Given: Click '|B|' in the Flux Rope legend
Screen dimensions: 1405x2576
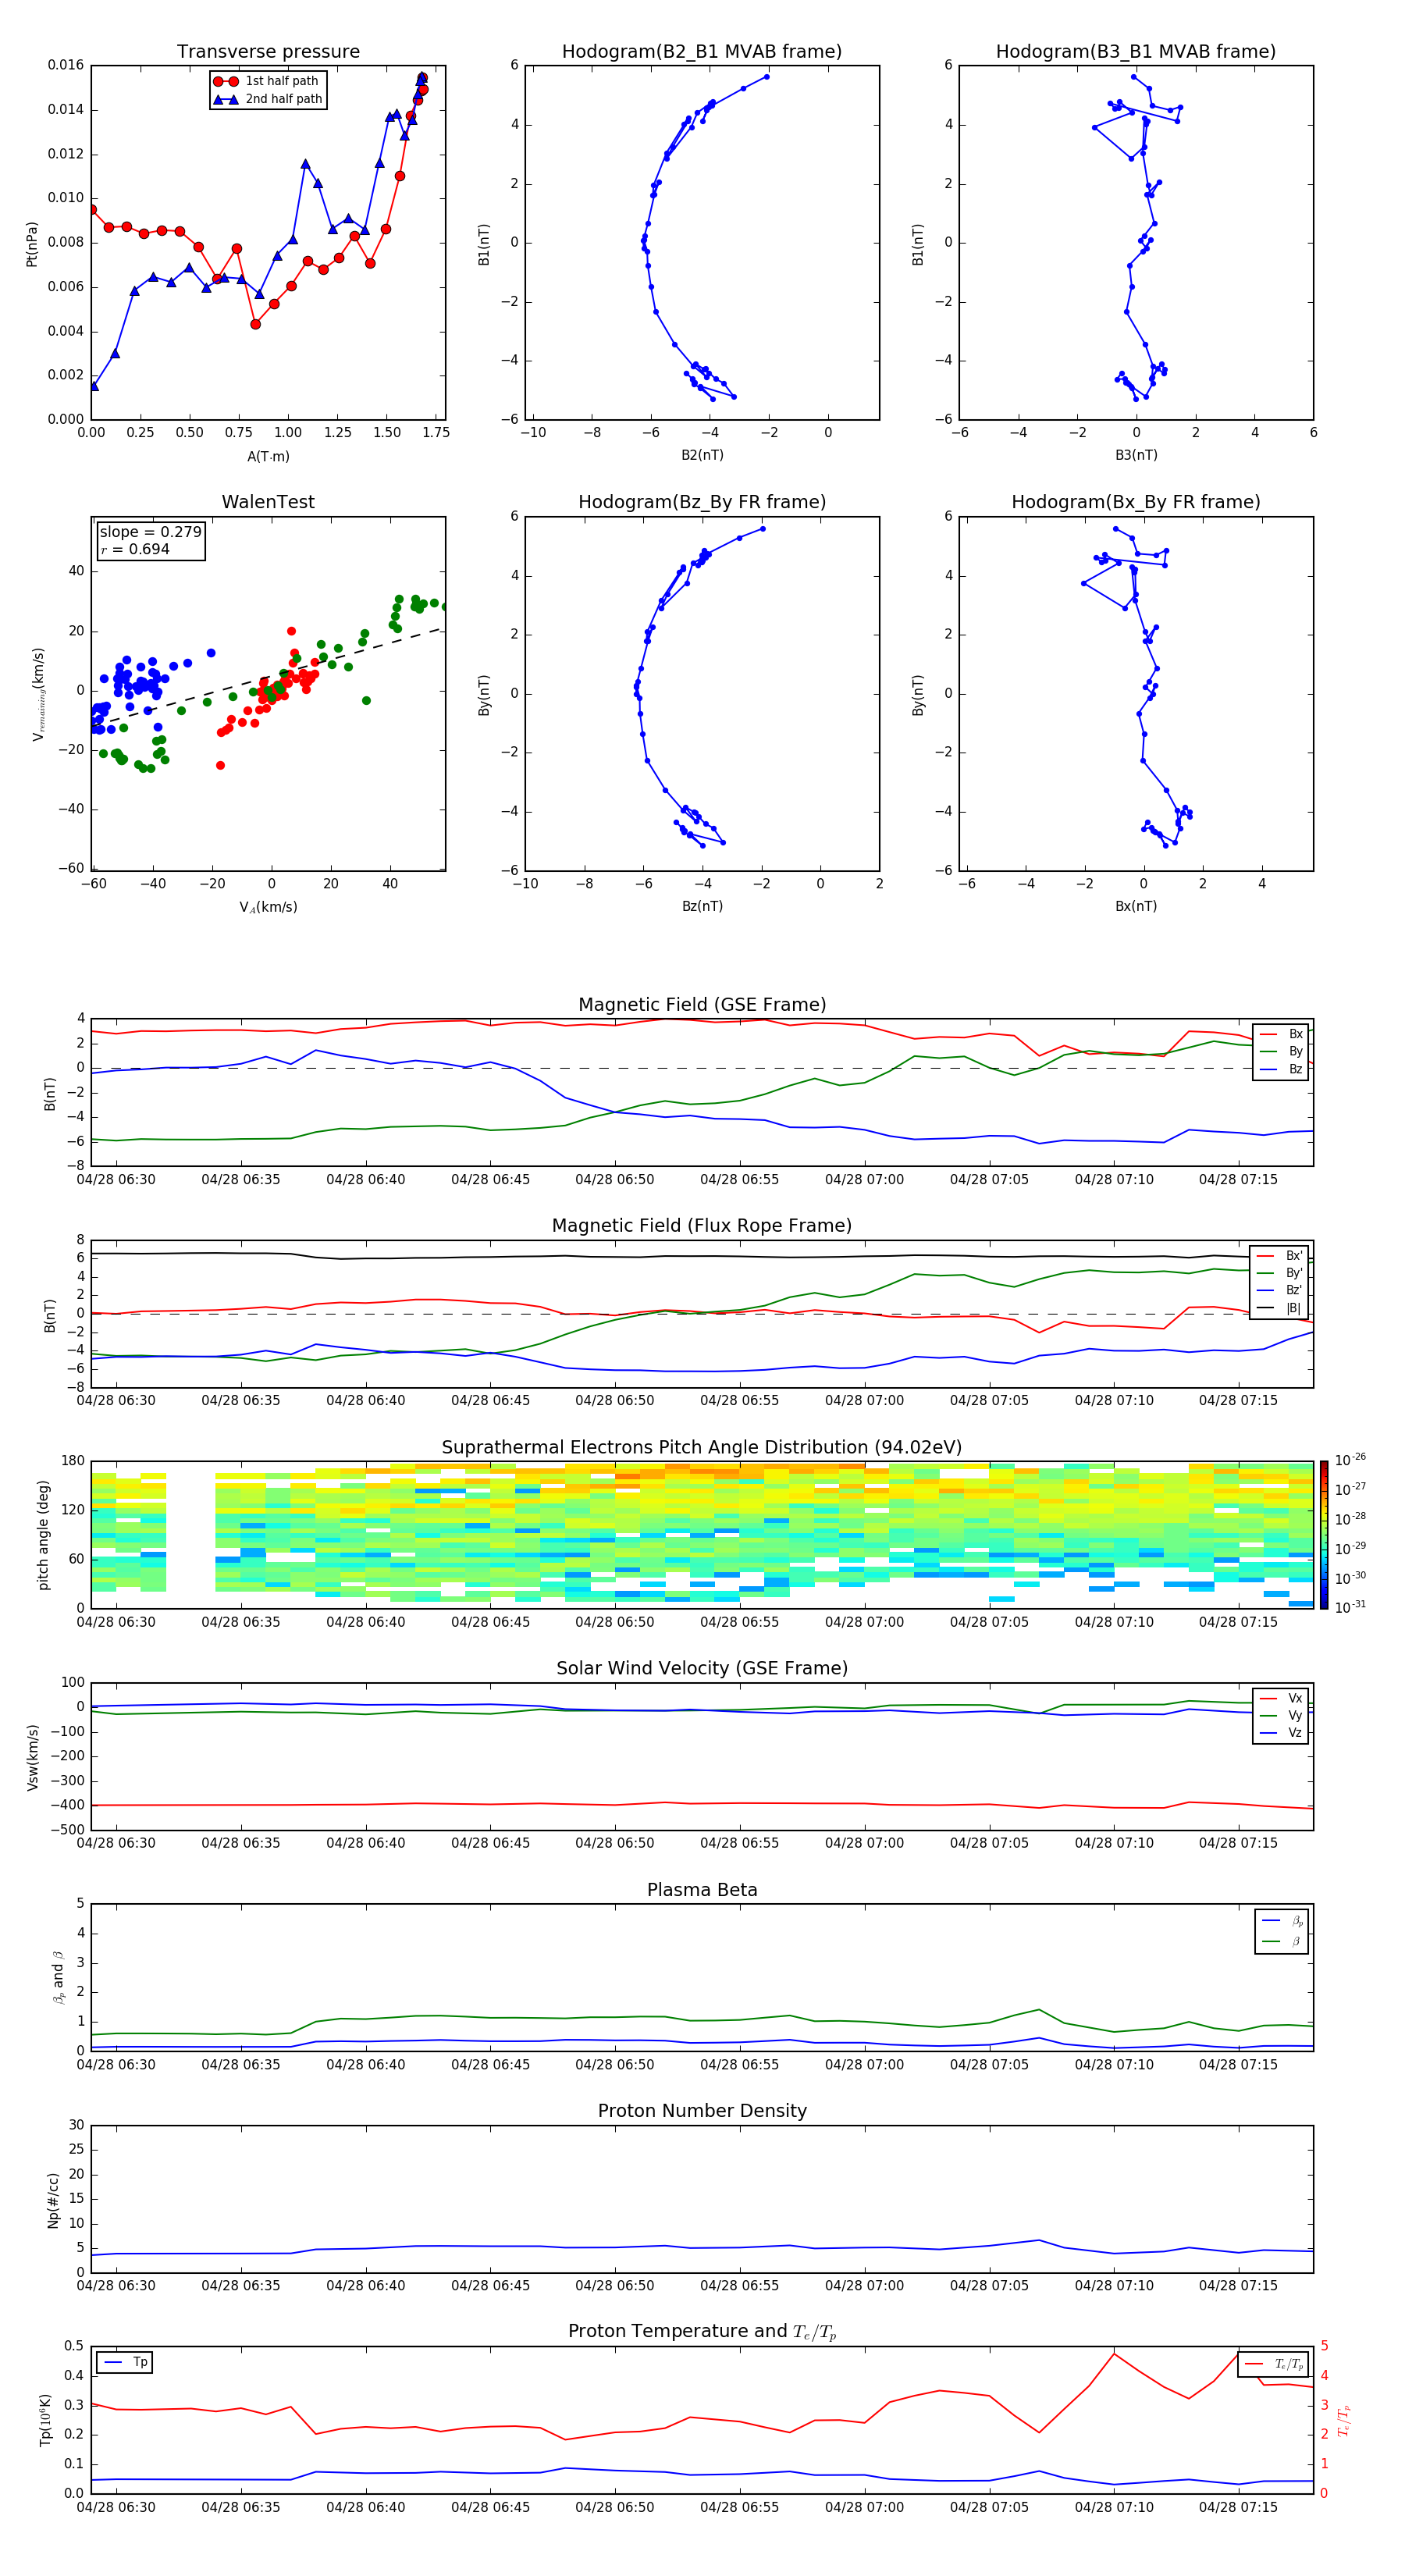Looking at the screenshot, I should point(1281,1308).
